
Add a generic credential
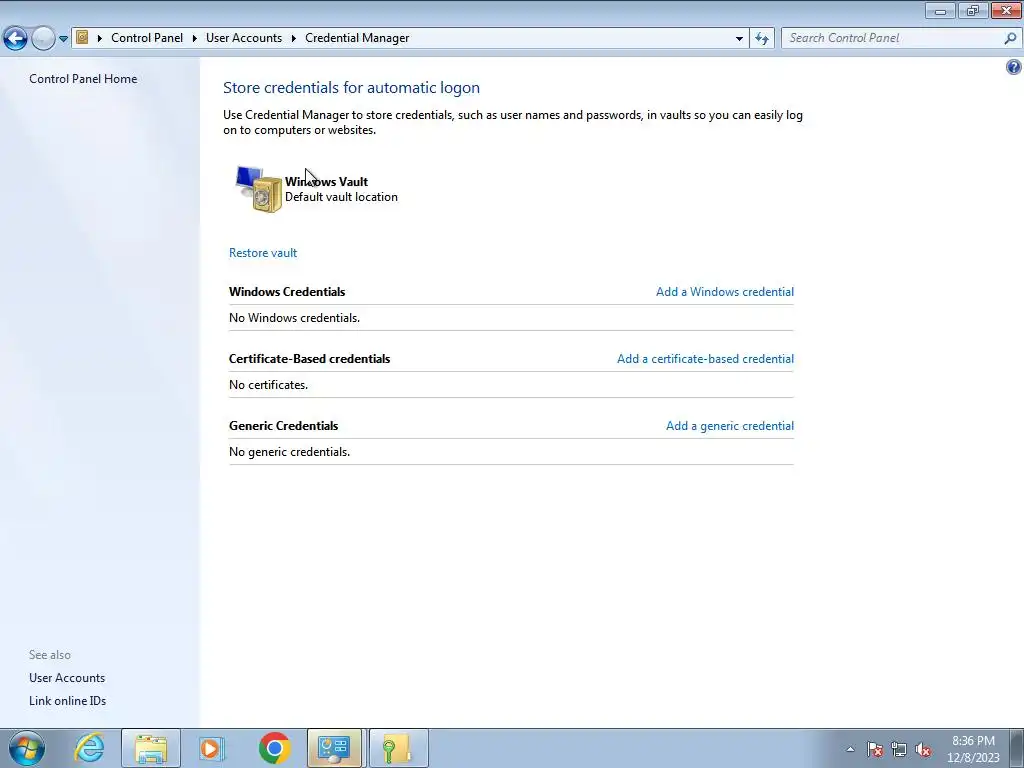tap(730, 426)
